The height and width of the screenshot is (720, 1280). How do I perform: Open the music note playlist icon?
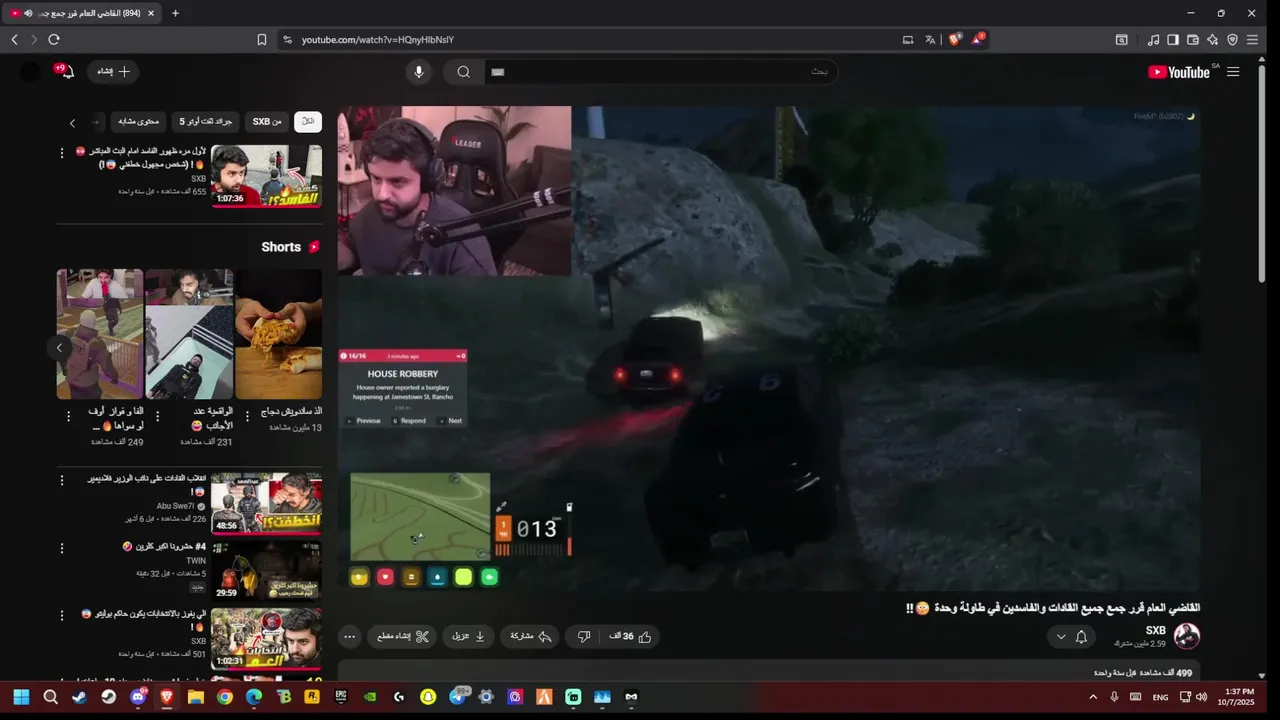pos(1153,39)
